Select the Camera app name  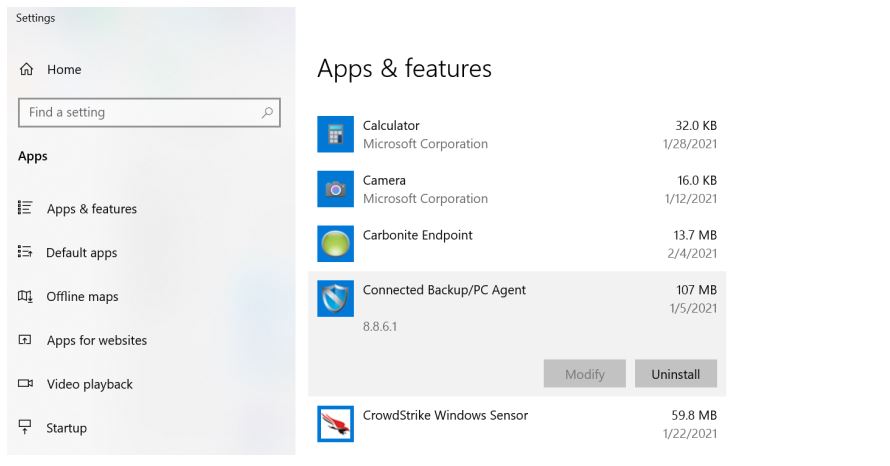(384, 181)
